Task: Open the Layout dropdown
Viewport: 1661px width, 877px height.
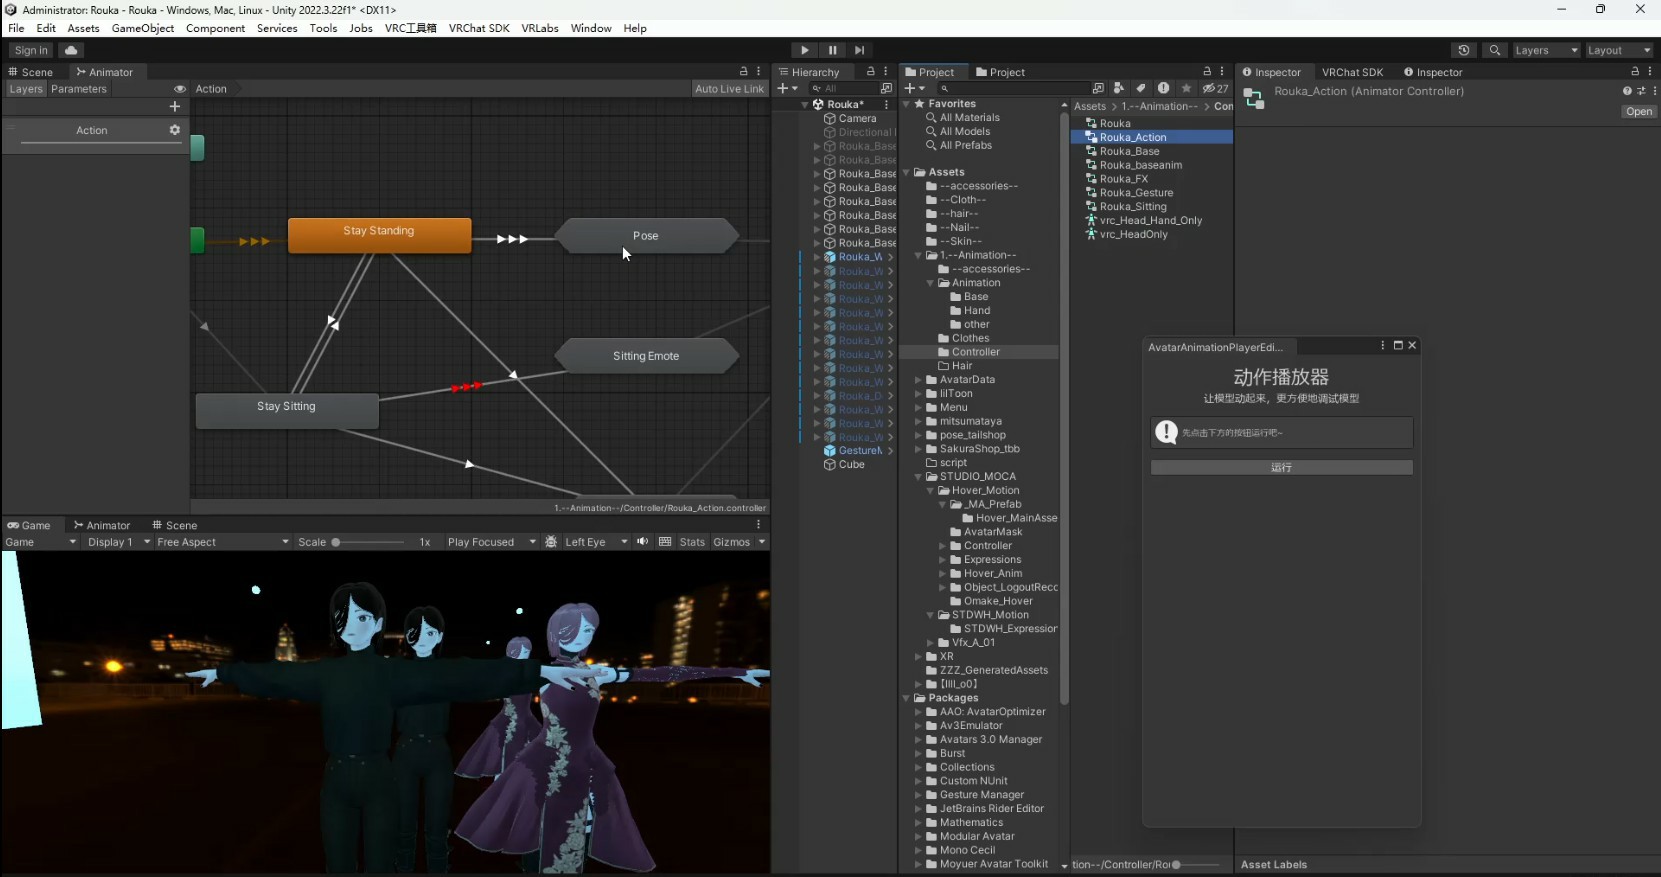Action: [1618, 50]
